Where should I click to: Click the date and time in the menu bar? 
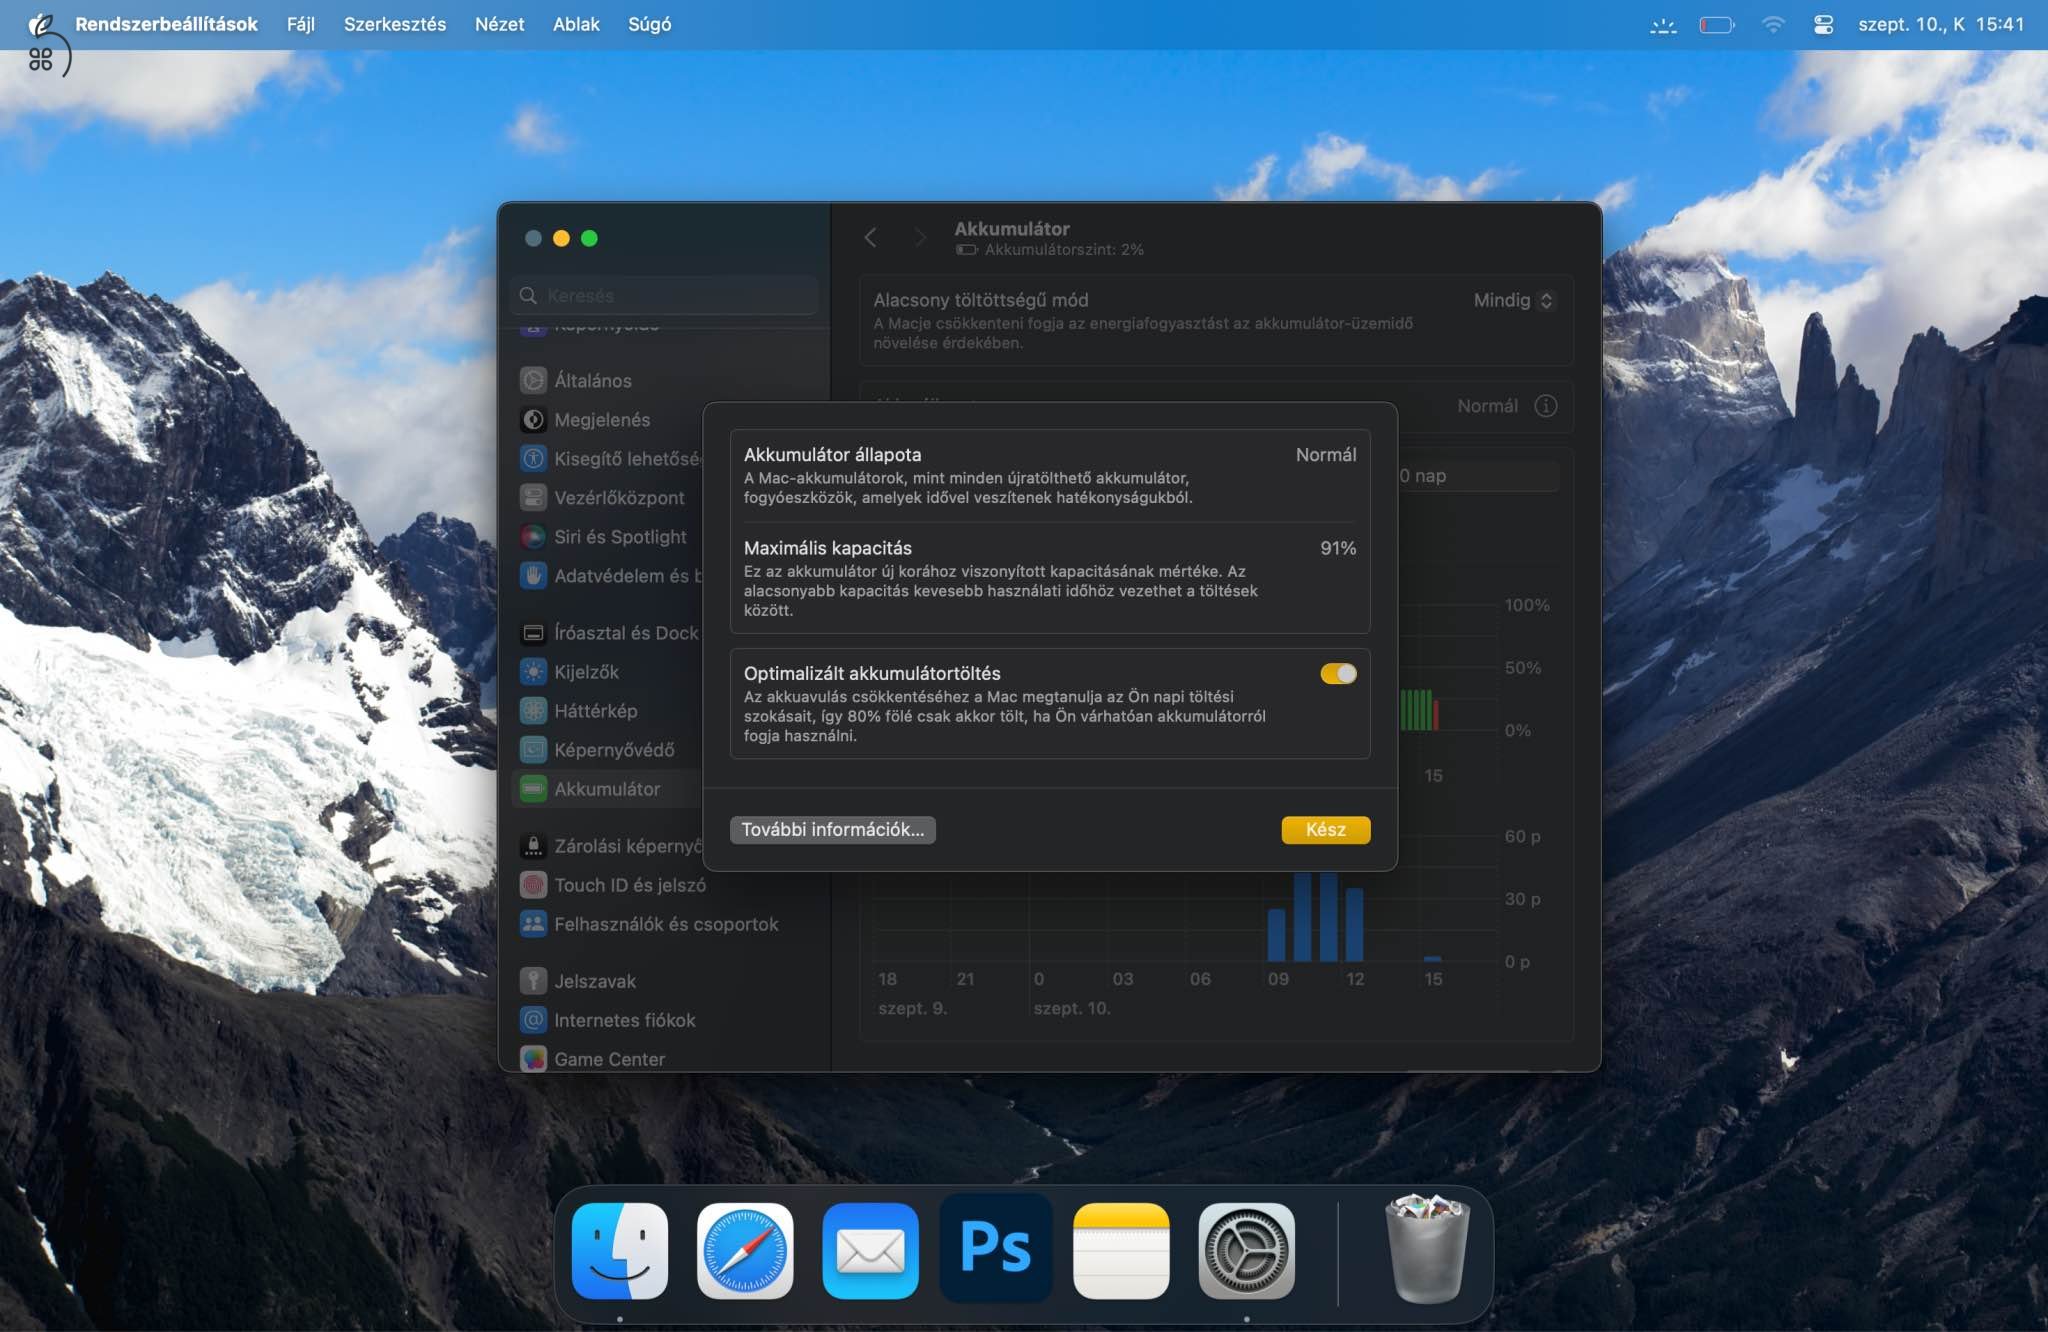point(1941,24)
